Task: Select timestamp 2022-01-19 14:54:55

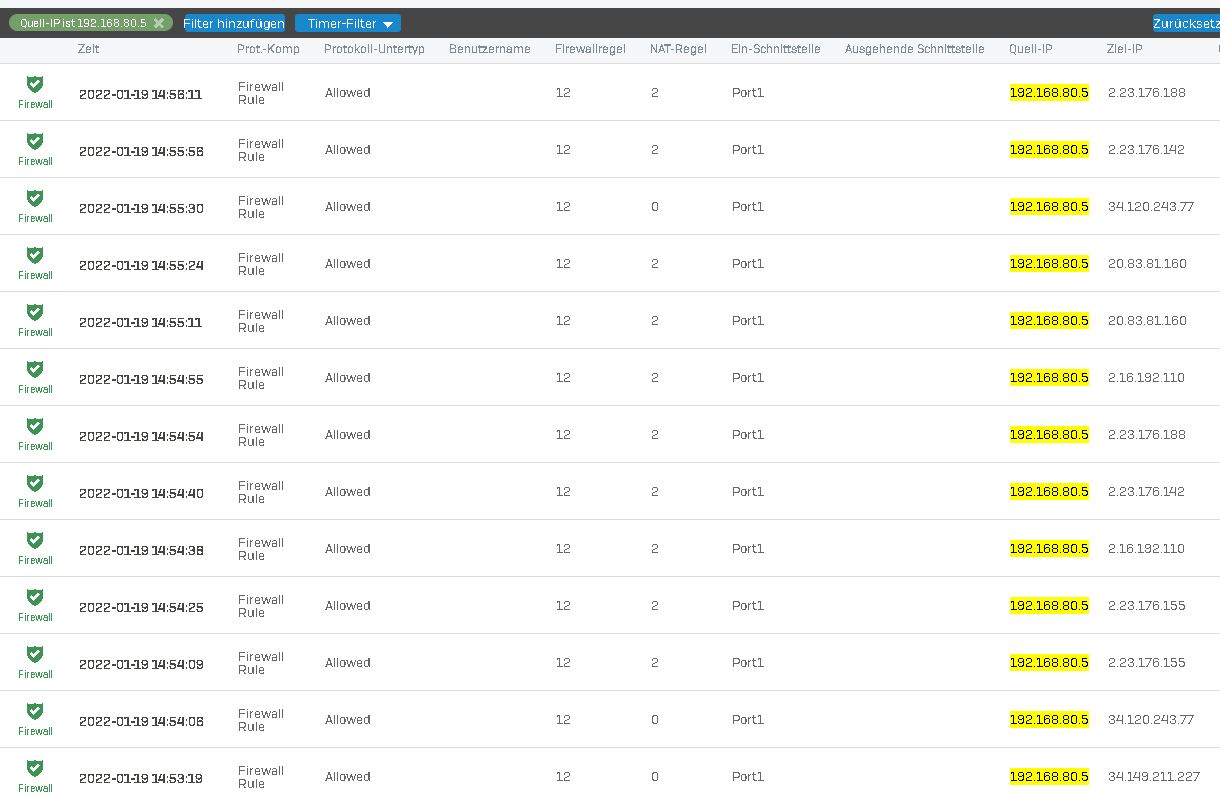Action: tap(141, 379)
